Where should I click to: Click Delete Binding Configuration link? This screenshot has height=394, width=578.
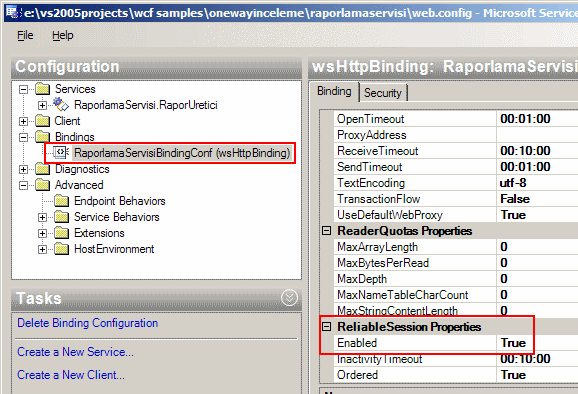coord(88,323)
